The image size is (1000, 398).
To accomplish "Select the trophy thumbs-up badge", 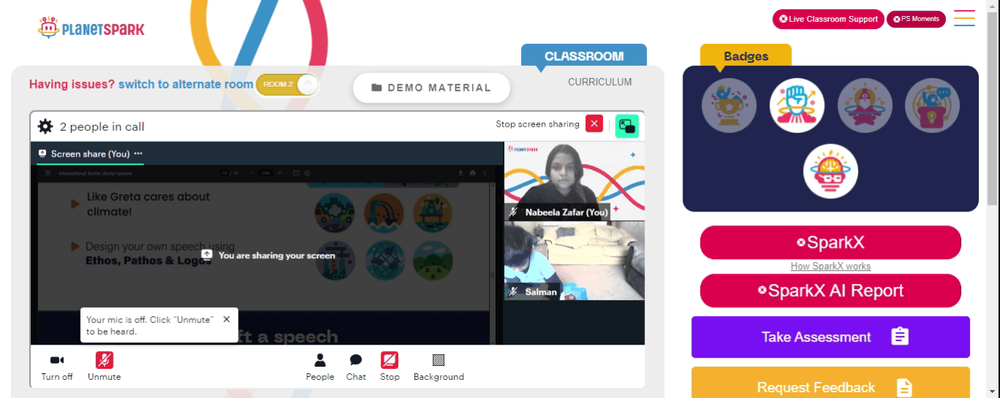I will coord(729,105).
